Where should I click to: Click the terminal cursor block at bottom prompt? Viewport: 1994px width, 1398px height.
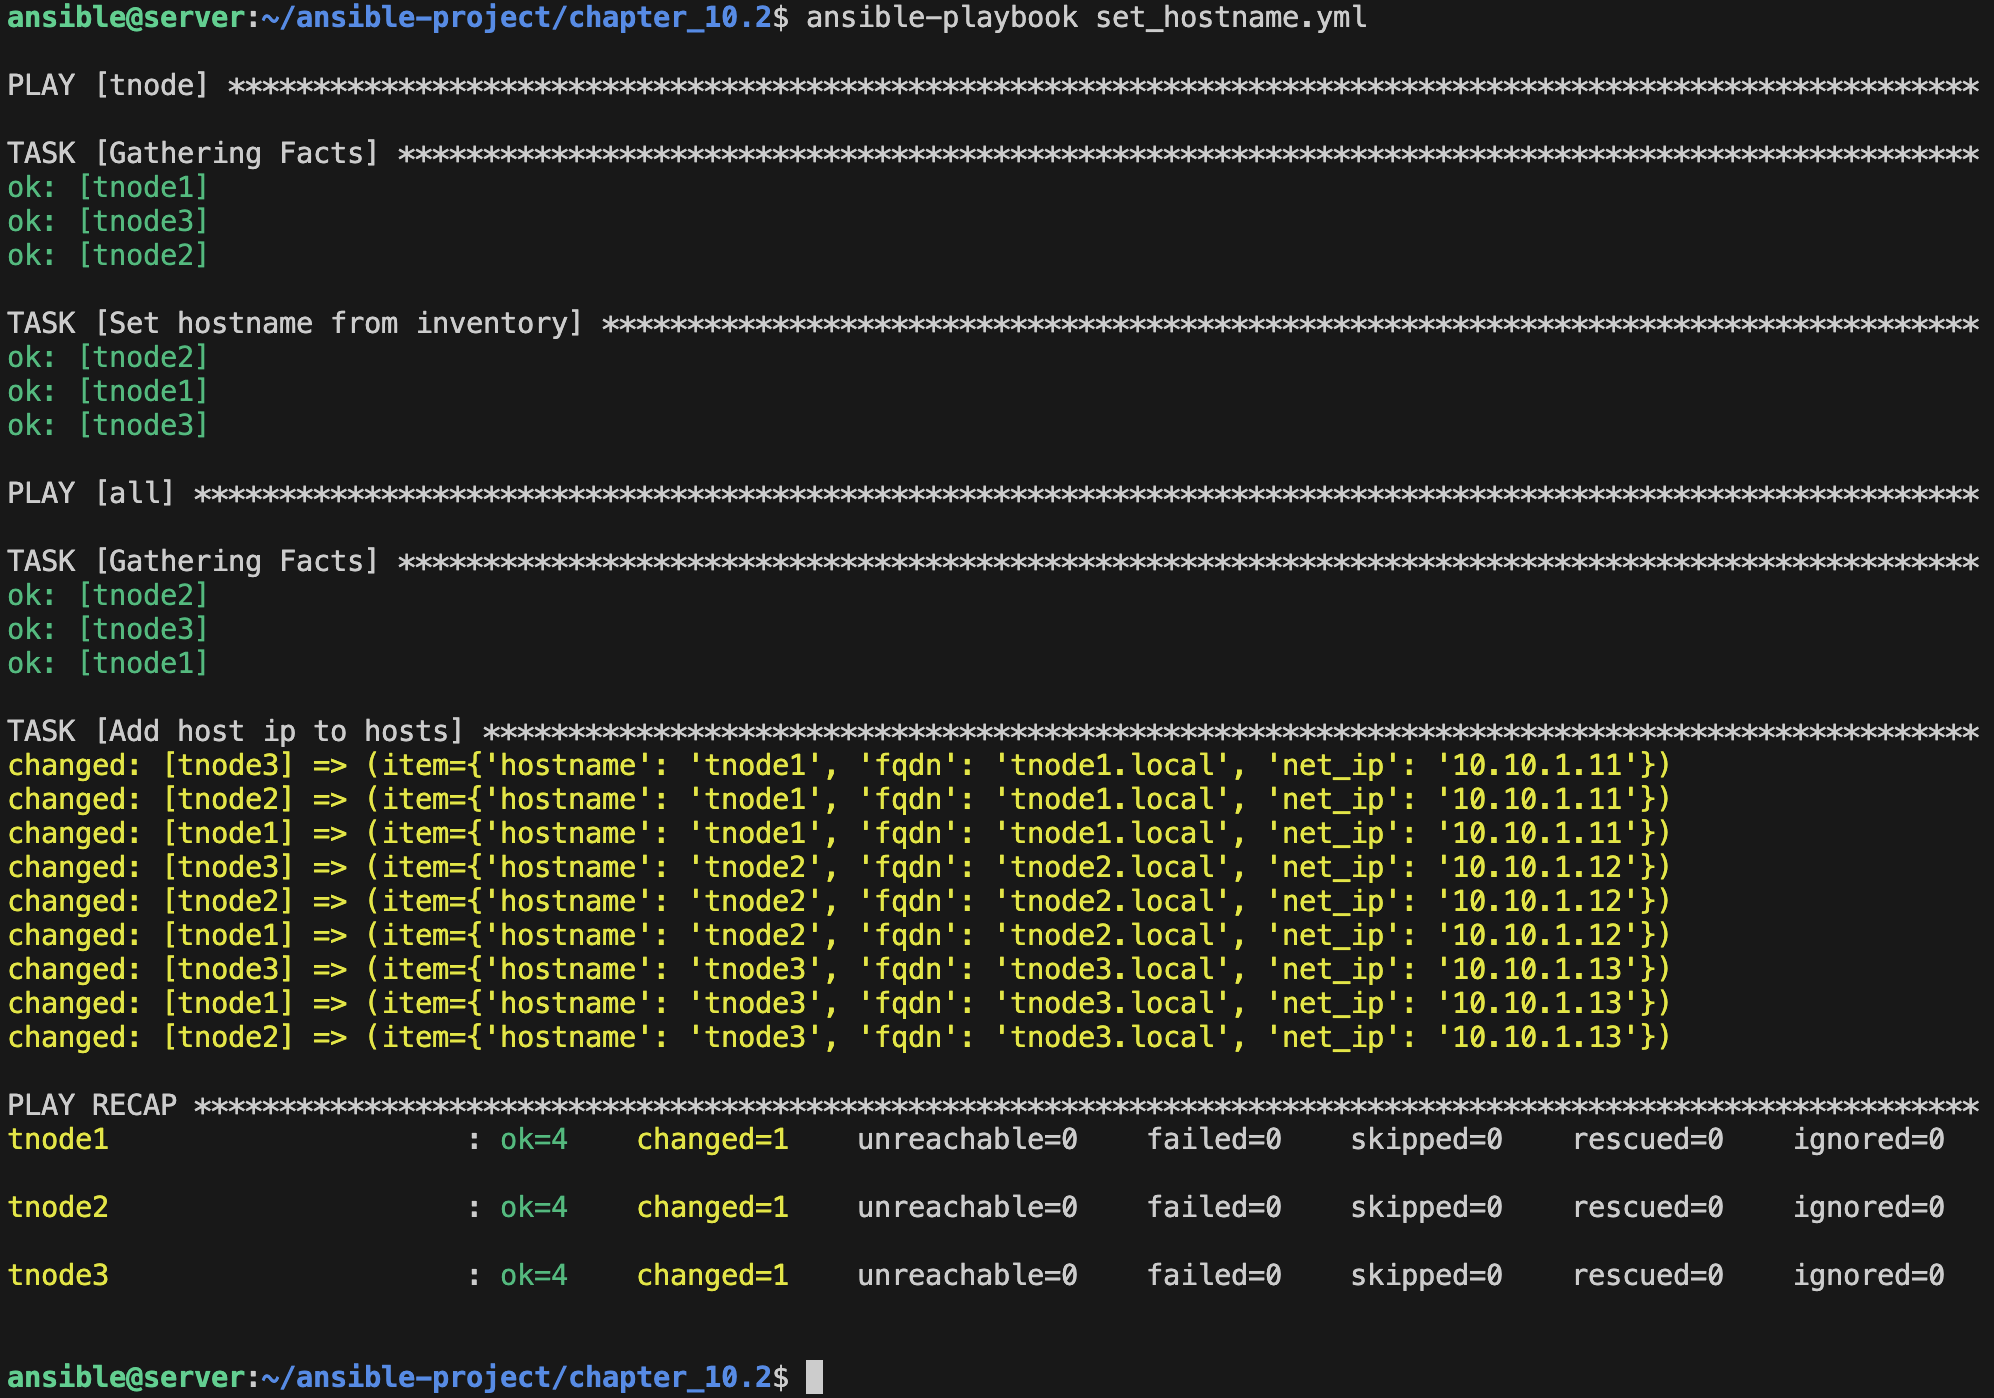[815, 1376]
